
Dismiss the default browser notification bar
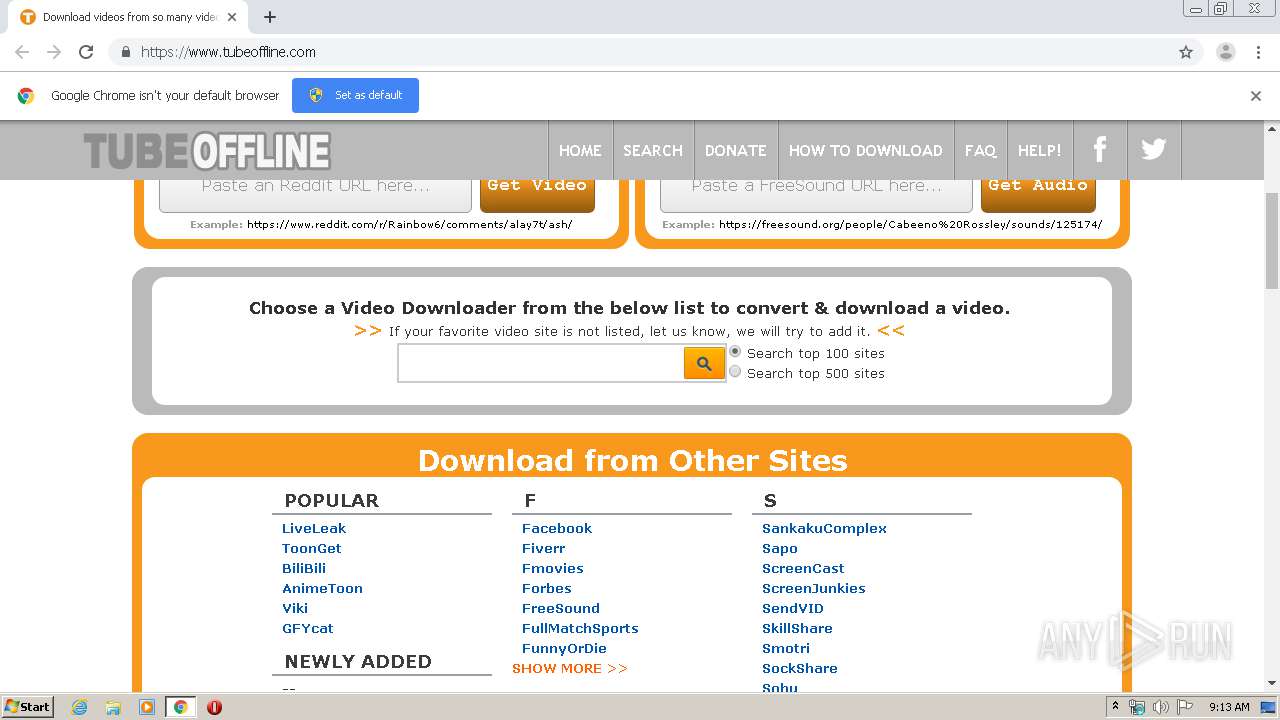[x=1256, y=96]
